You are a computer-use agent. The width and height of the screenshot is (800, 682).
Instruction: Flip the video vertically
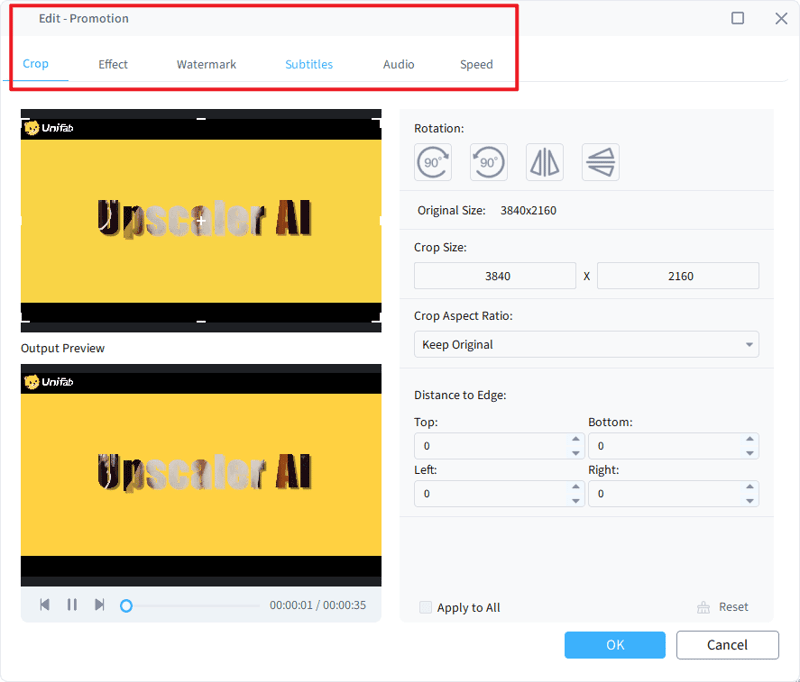(600, 162)
